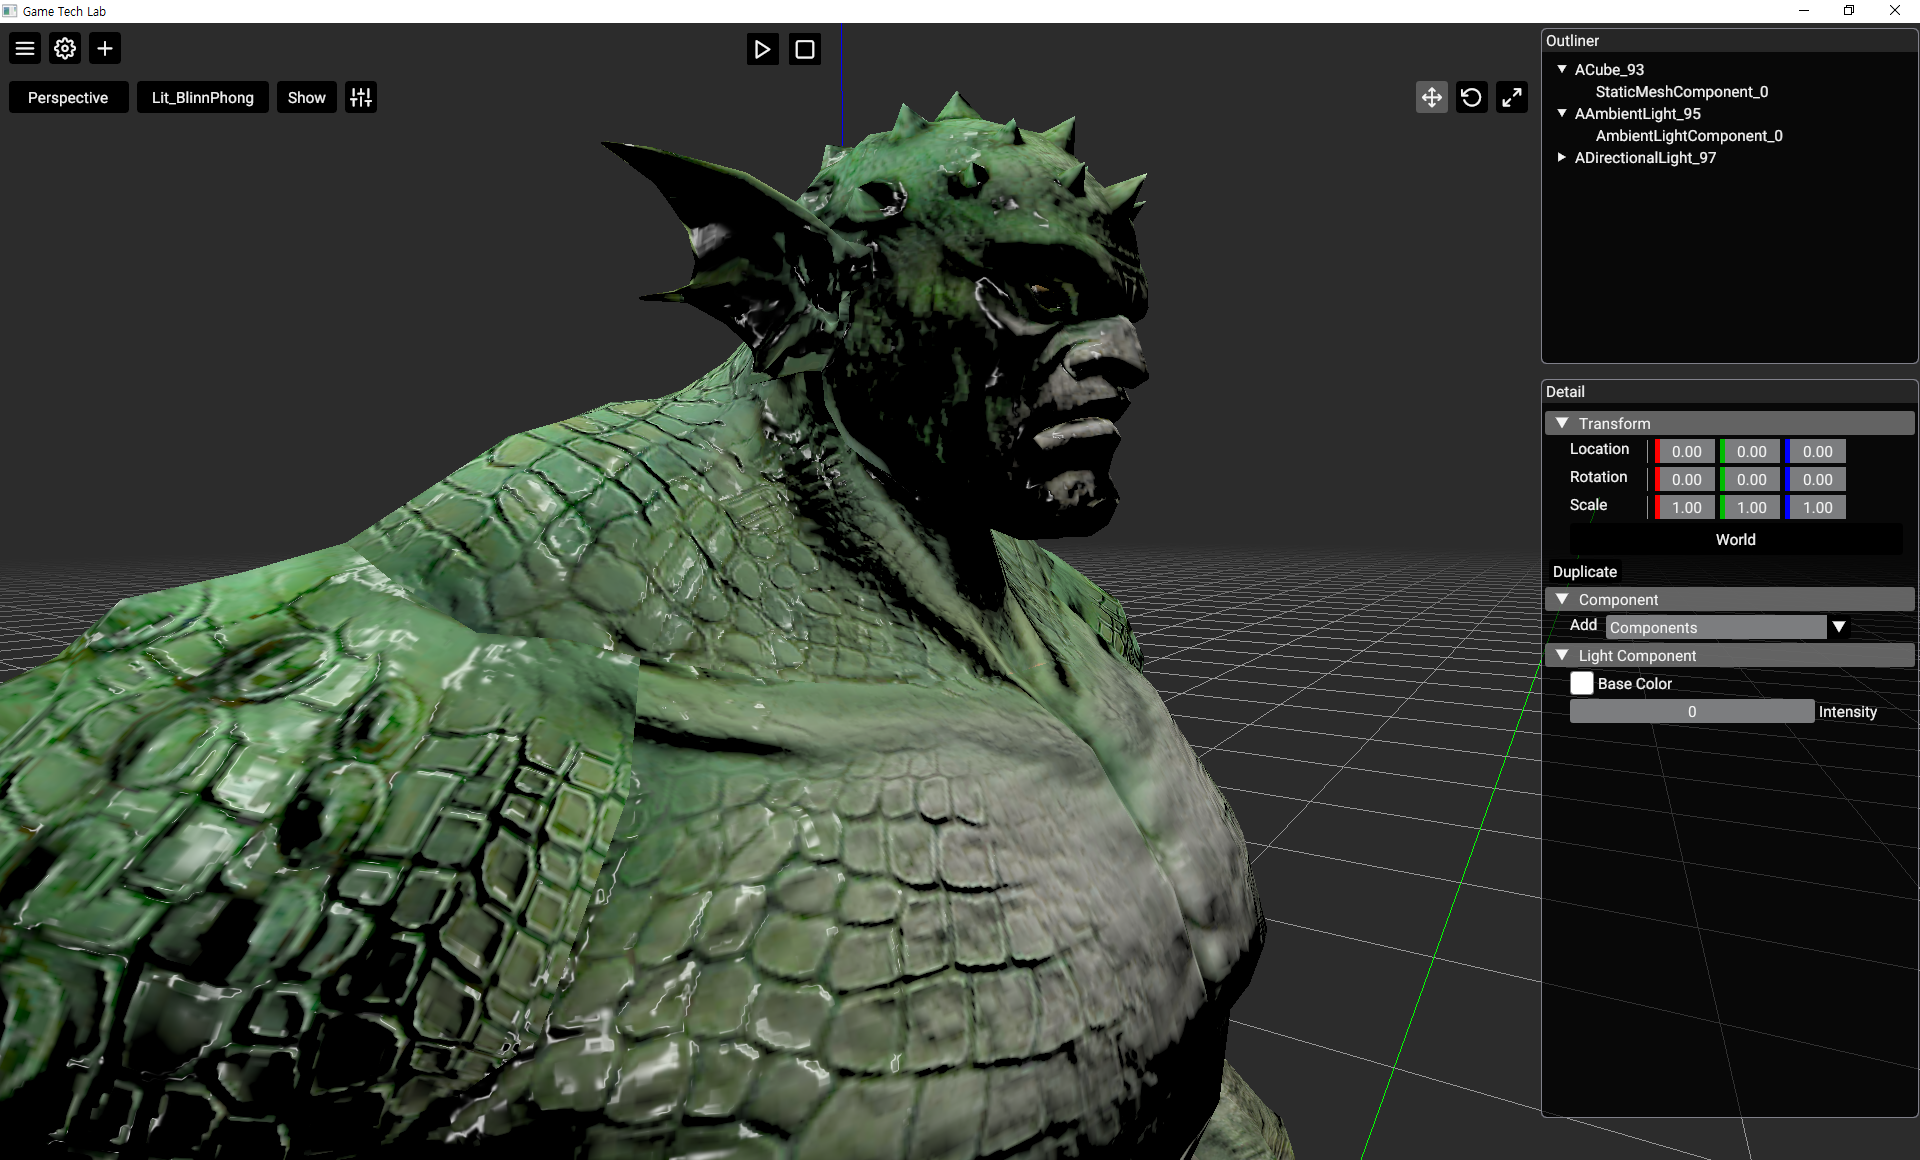Collapse the Transform section
The image size is (1920, 1160).
1562,423
